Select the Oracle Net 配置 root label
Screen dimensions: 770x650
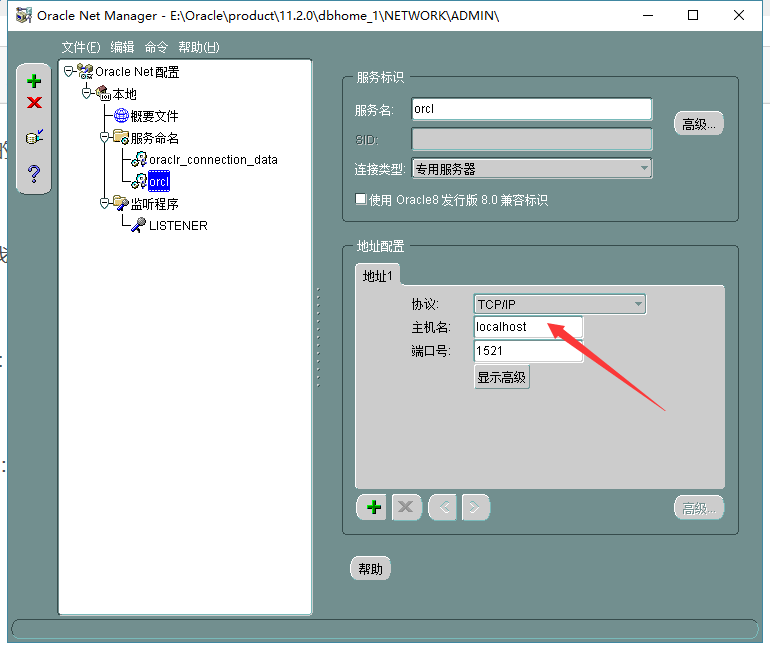[137, 72]
